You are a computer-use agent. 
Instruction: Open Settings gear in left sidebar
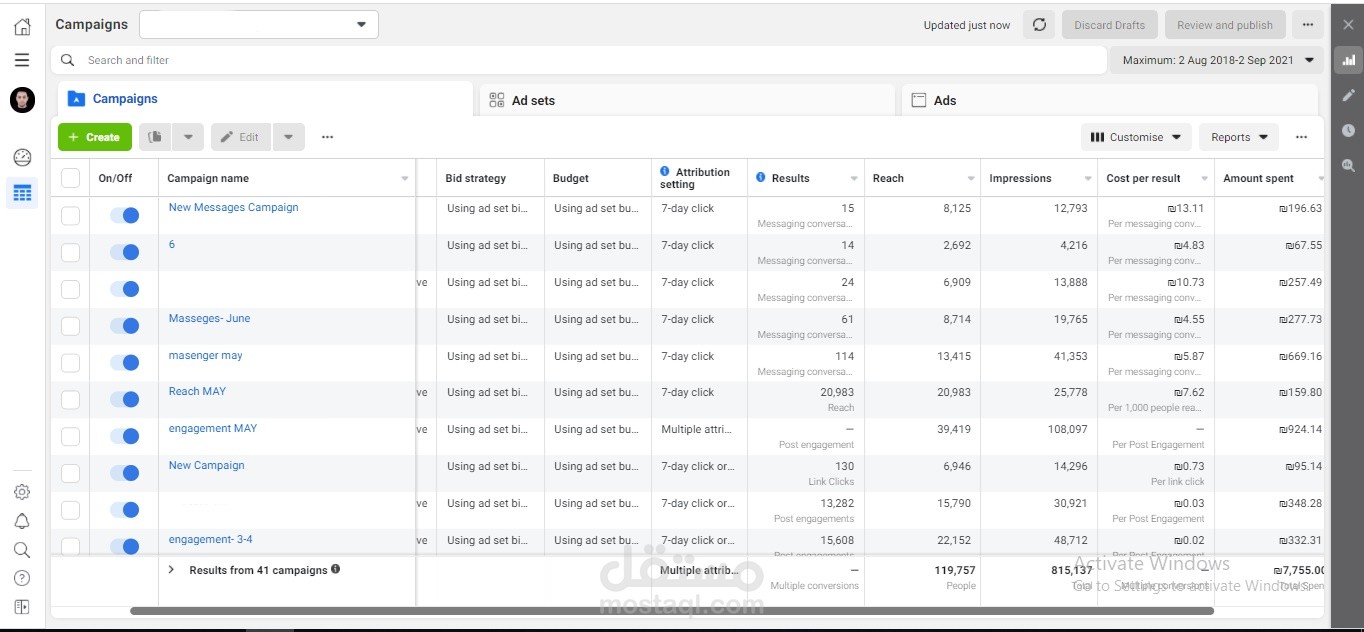[x=22, y=492]
